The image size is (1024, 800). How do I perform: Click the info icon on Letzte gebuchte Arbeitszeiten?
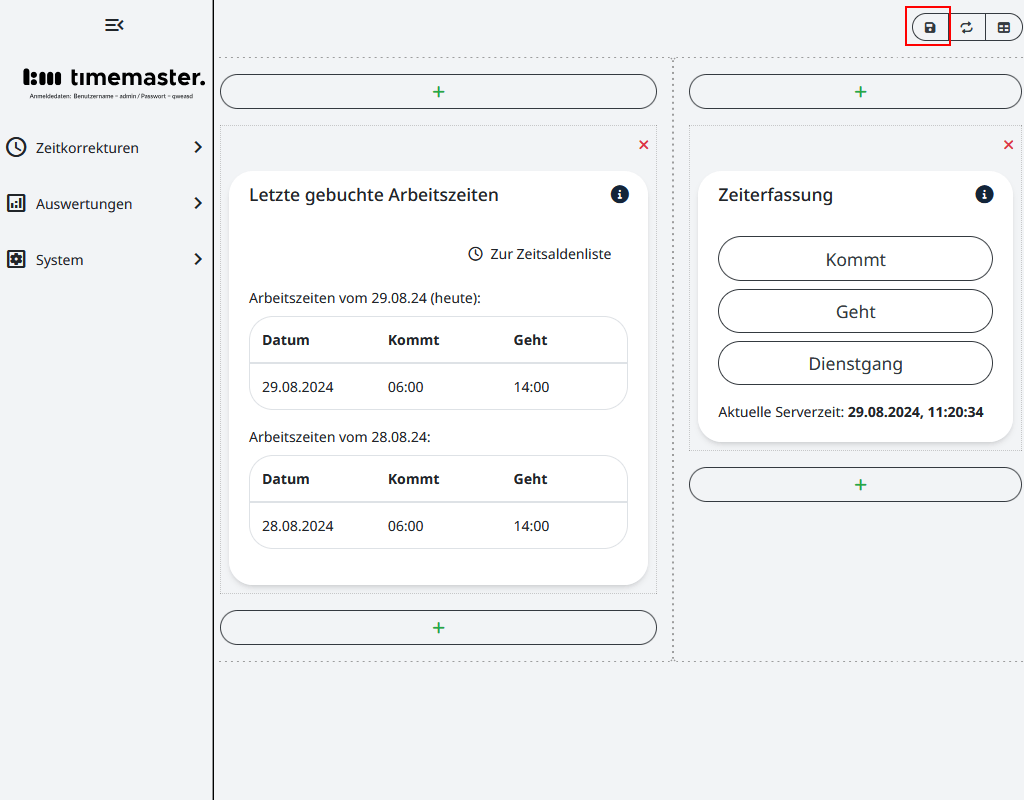point(619,194)
